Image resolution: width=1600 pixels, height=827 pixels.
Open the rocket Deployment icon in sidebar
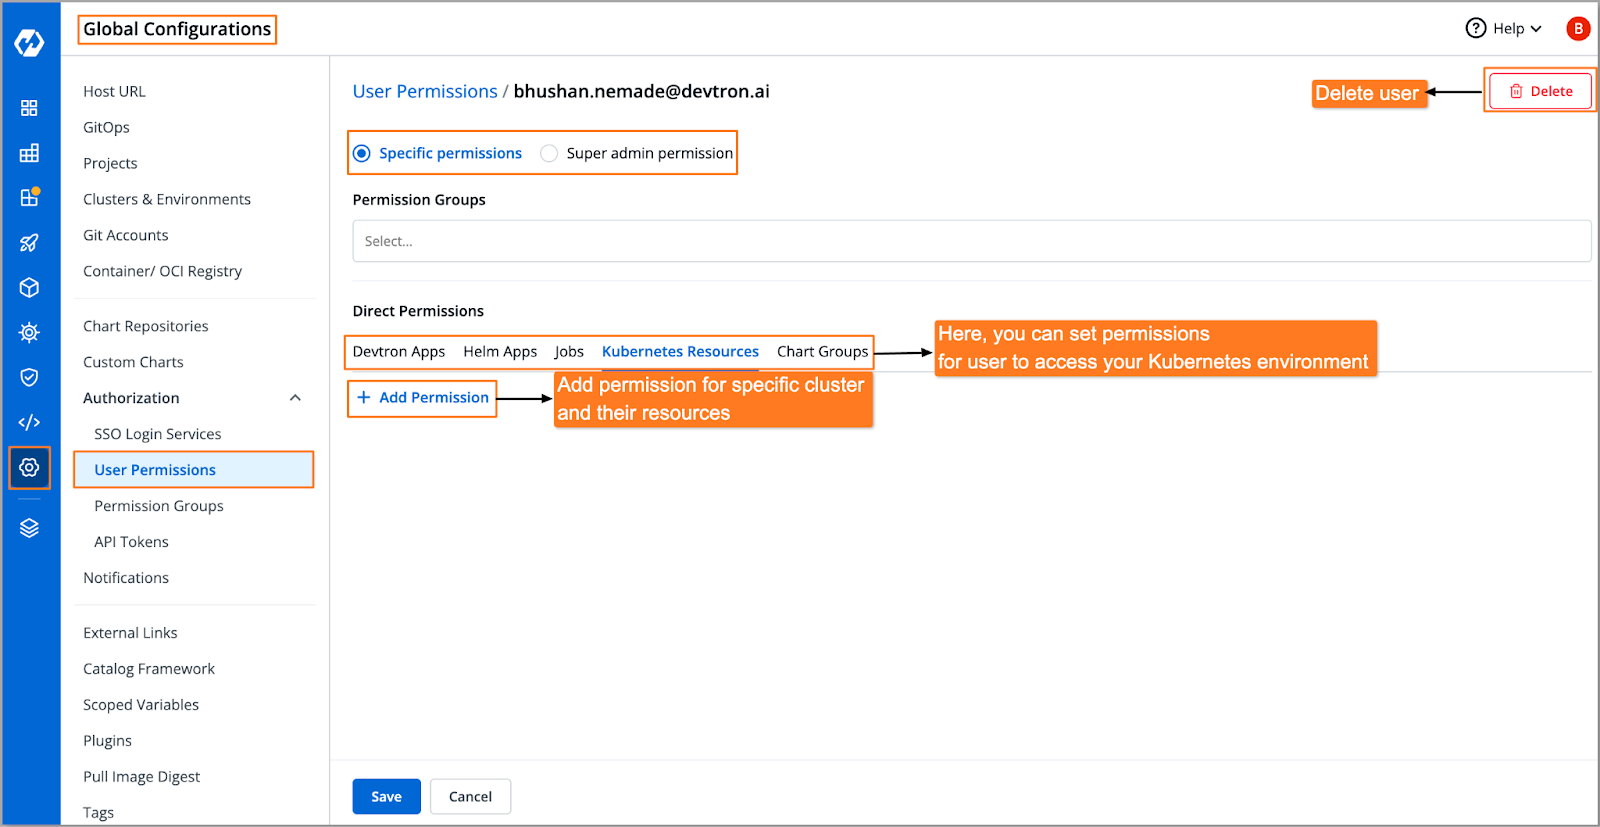(29, 243)
